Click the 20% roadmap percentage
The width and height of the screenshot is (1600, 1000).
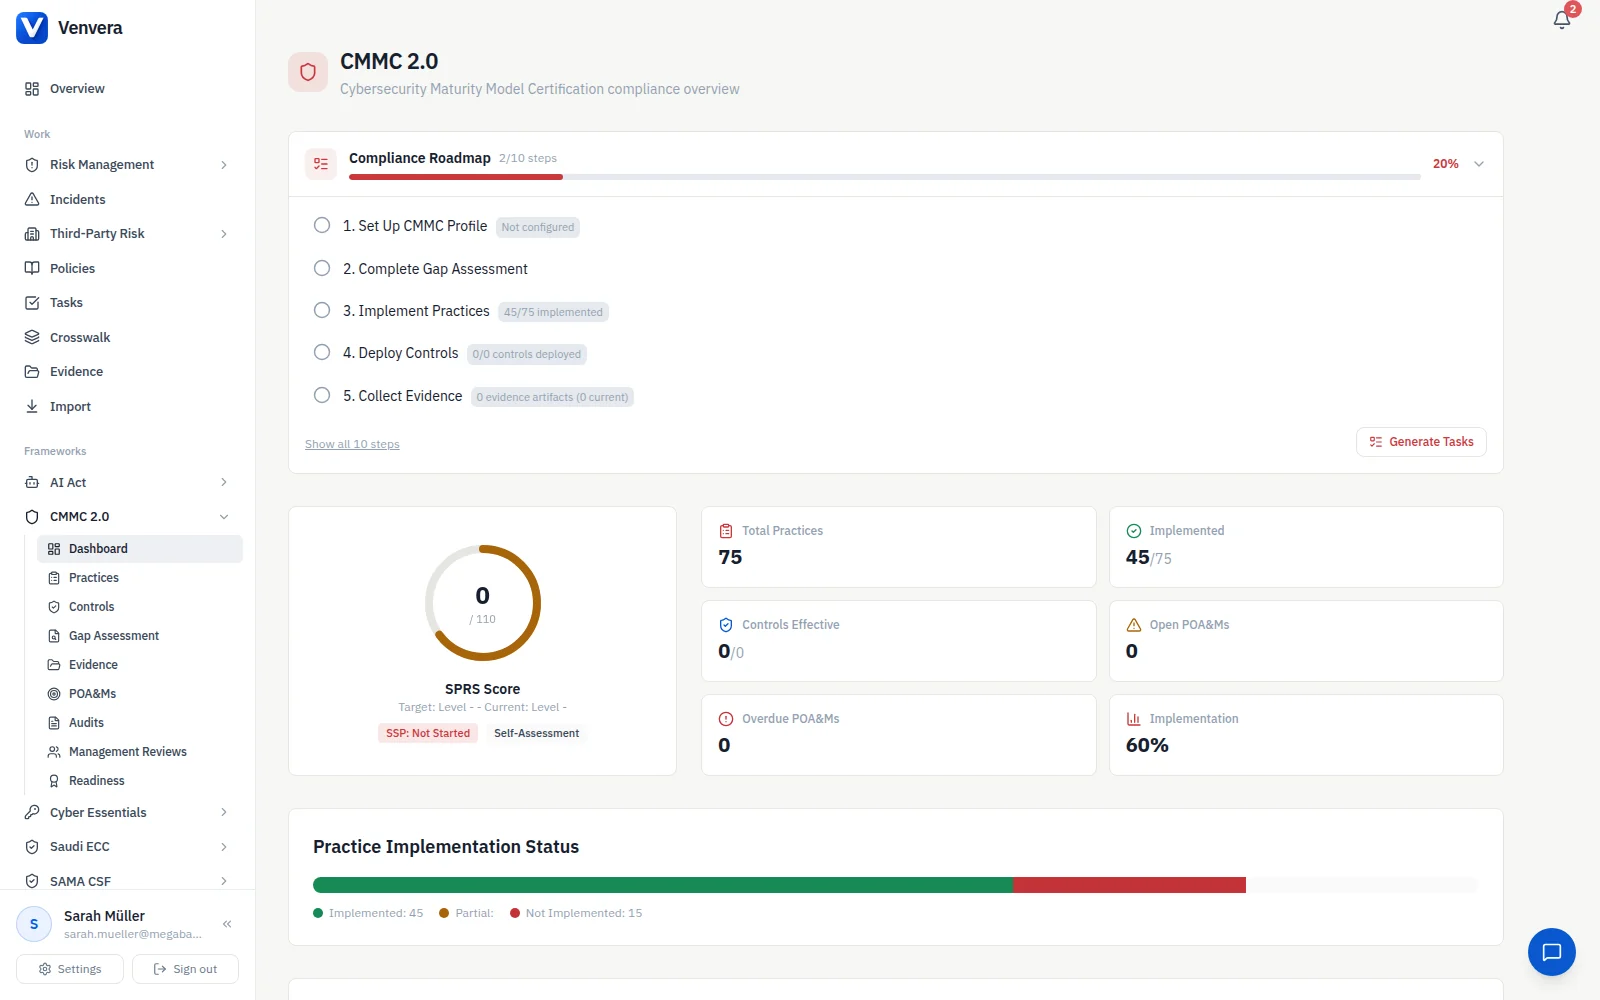(1445, 164)
